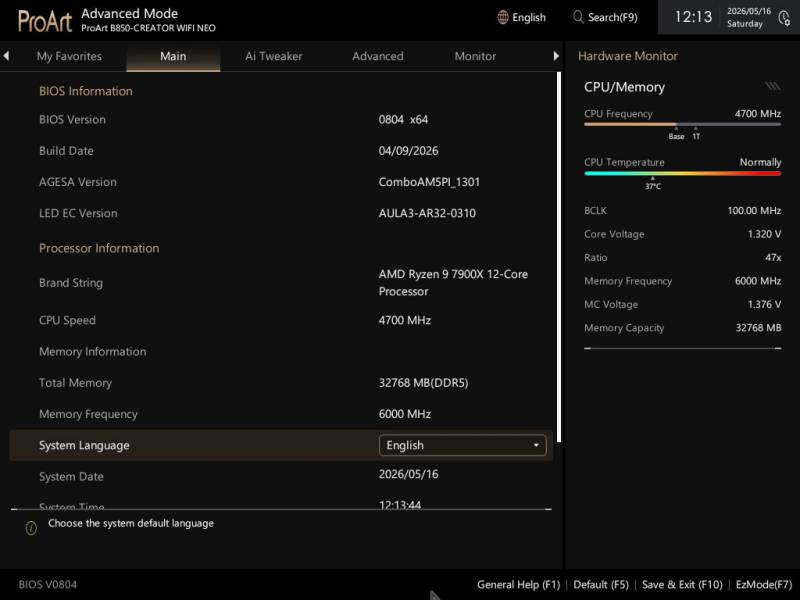Open the clock settings gear icon
800x600 pixels.
784,18
